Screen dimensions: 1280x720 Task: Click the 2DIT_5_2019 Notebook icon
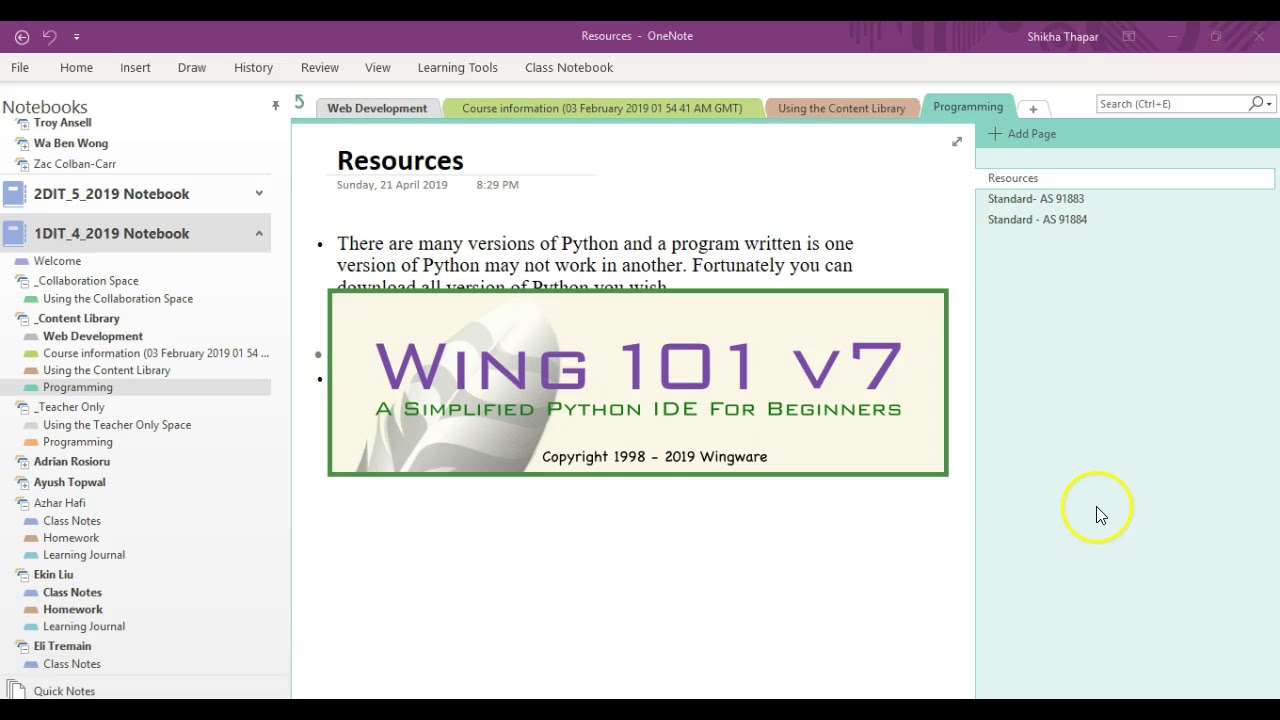14,193
